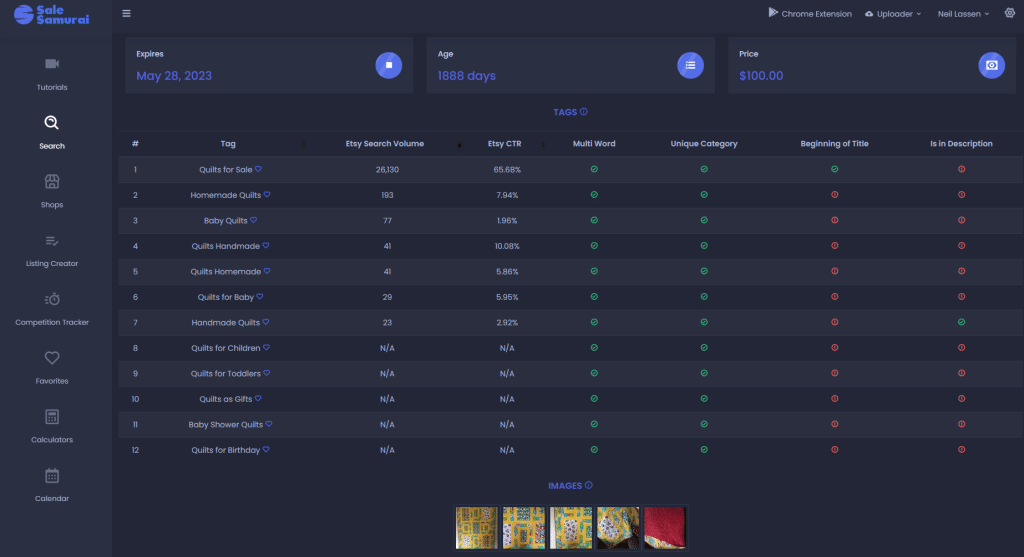Screen dimensions: 1024x557
Task: Open the fourth quilt image thumbnail
Action: (618, 528)
